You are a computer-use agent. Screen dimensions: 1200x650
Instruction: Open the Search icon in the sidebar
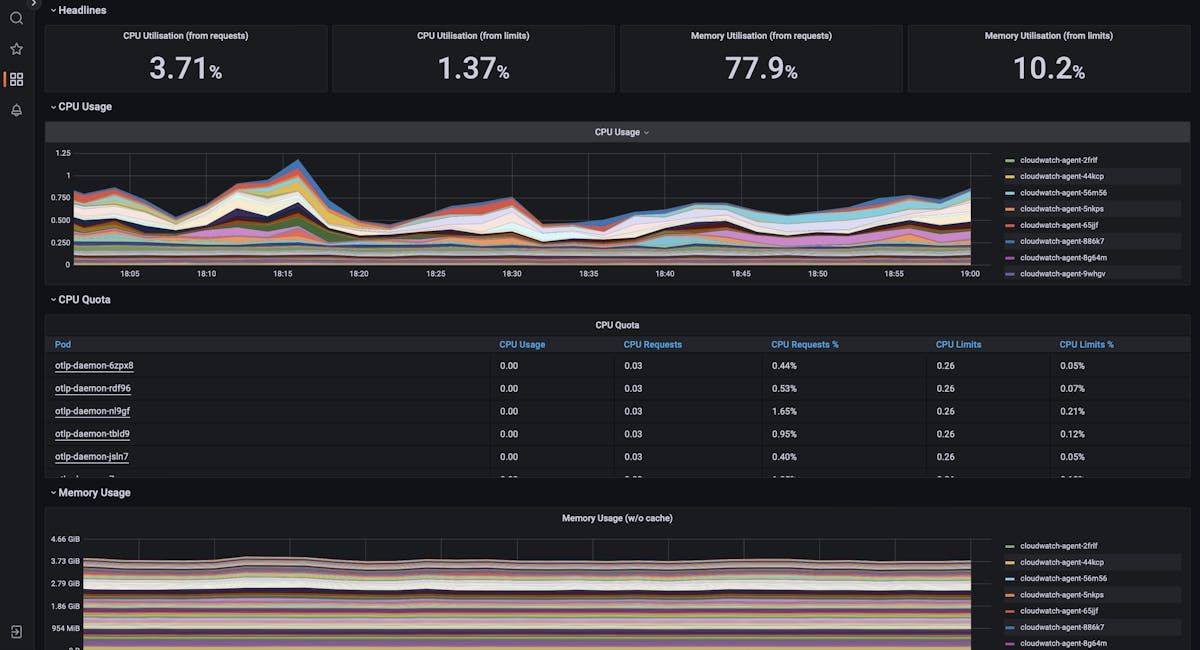[15, 18]
